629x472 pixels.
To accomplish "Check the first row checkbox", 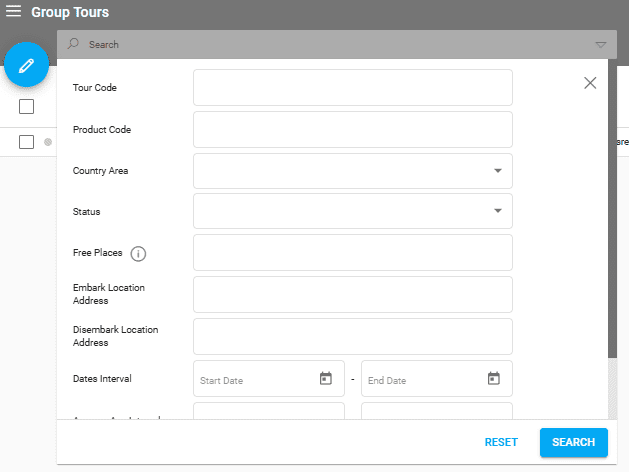I will 27,142.
